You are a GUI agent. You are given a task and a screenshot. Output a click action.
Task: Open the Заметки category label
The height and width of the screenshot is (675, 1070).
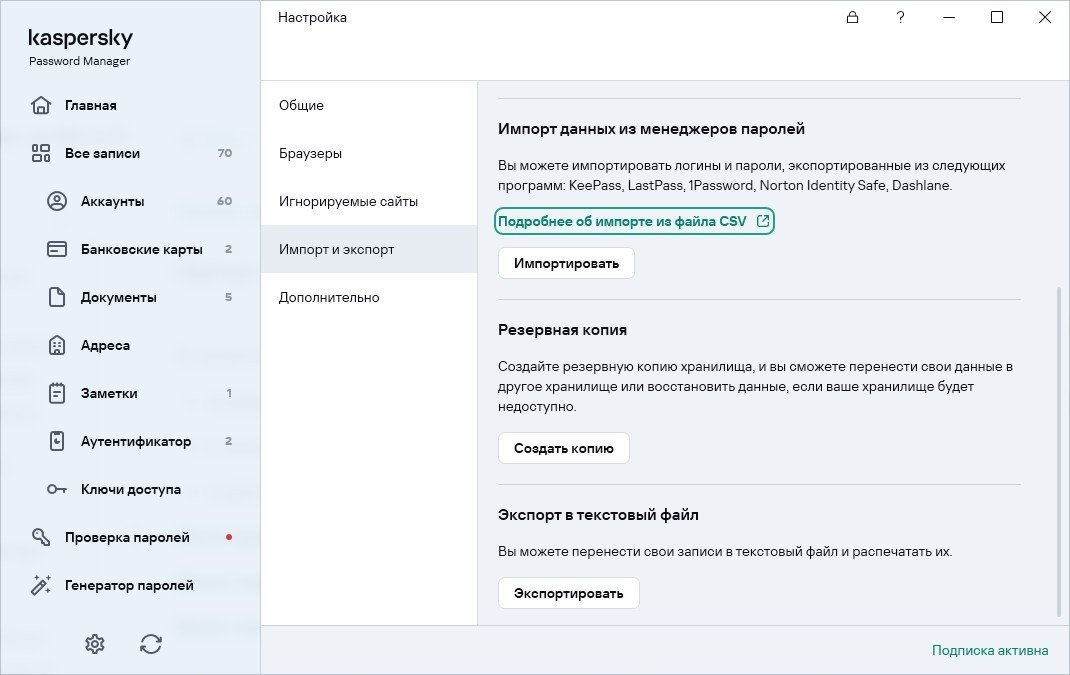pos(109,393)
